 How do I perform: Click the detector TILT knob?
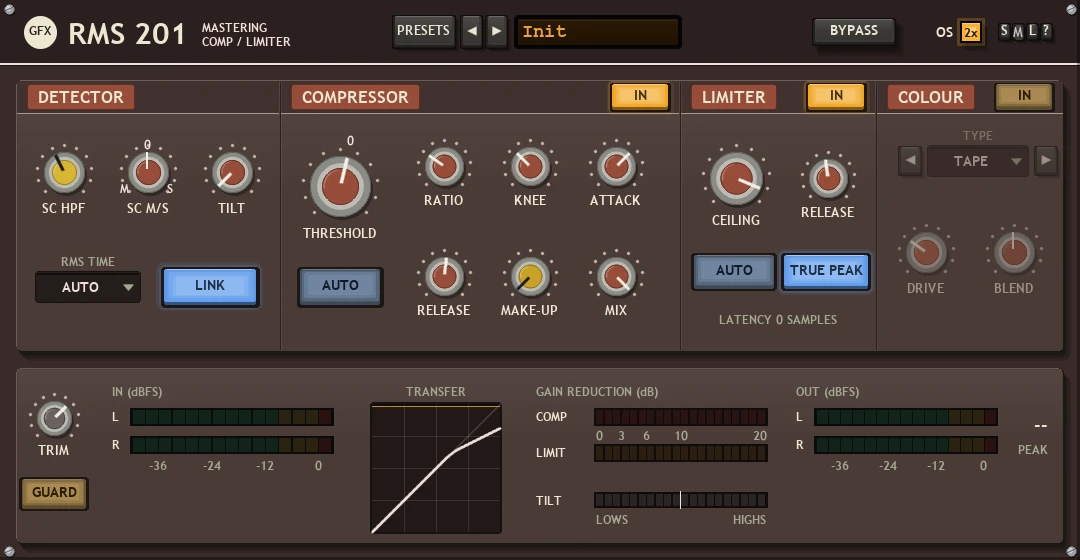pos(232,172)
